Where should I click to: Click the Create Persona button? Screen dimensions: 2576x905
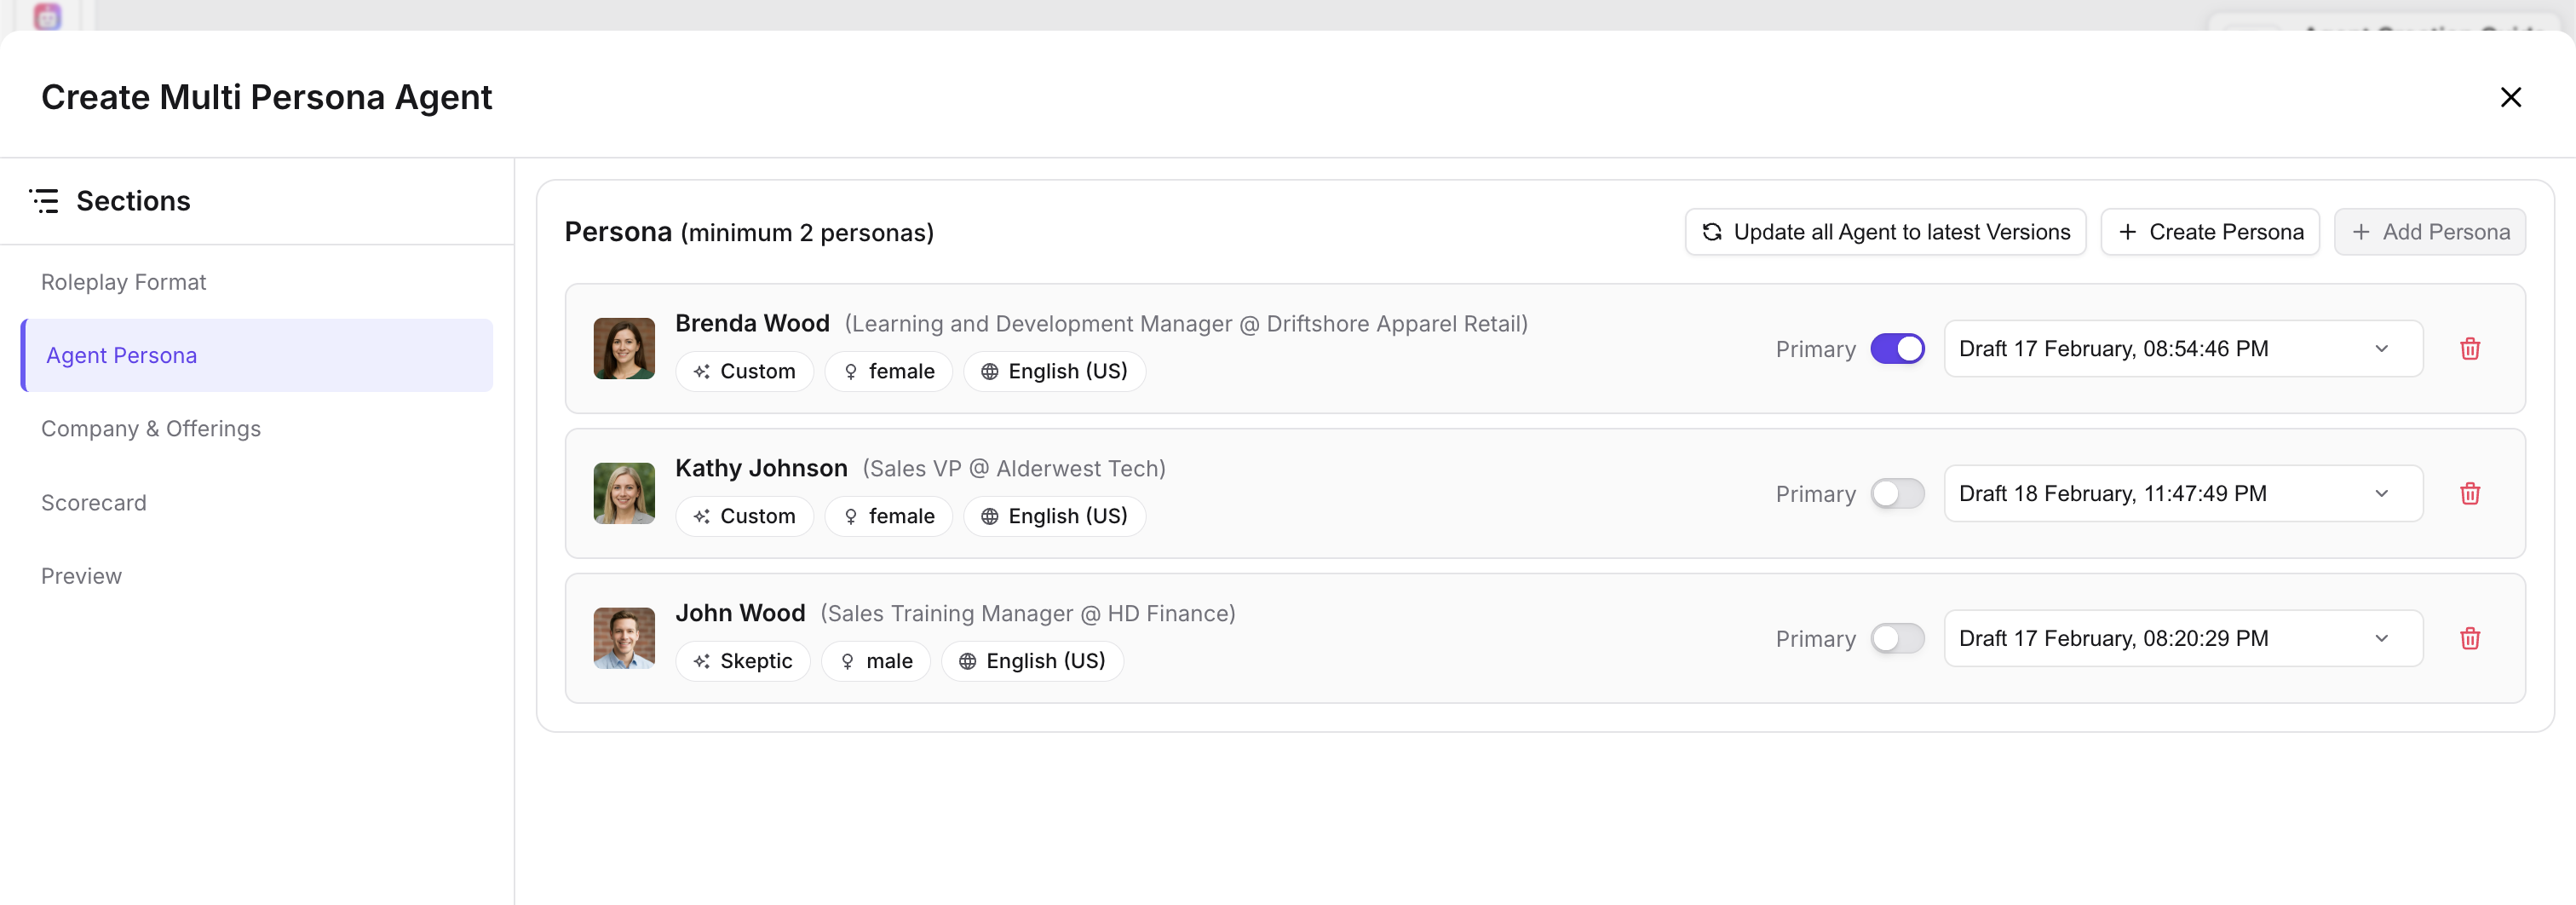pos(2210,232)
